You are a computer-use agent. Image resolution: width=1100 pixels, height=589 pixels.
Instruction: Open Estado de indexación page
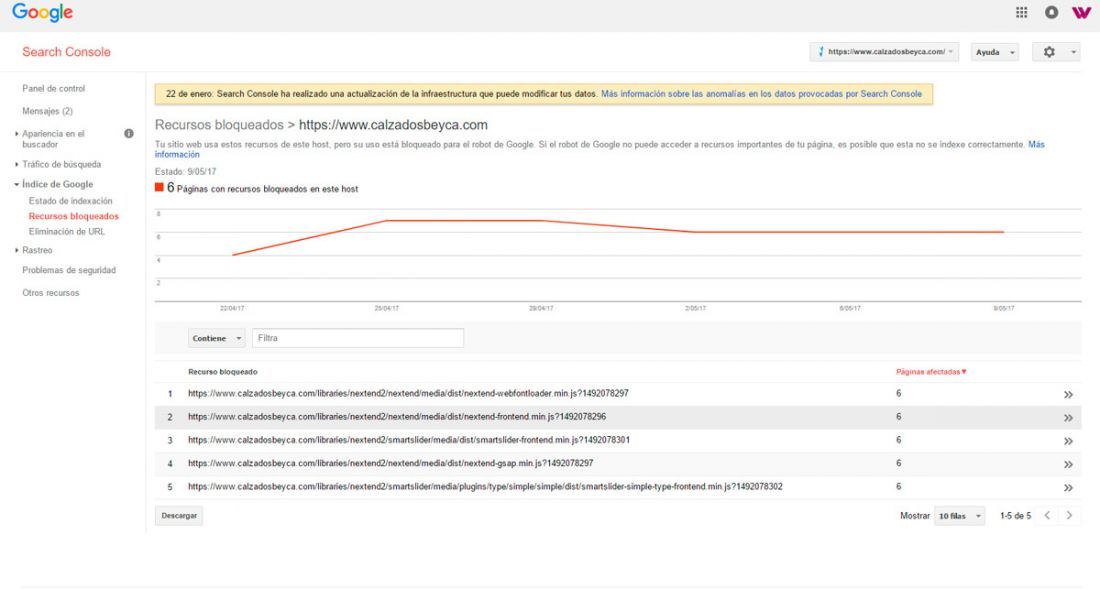click(x=70, y=201)
